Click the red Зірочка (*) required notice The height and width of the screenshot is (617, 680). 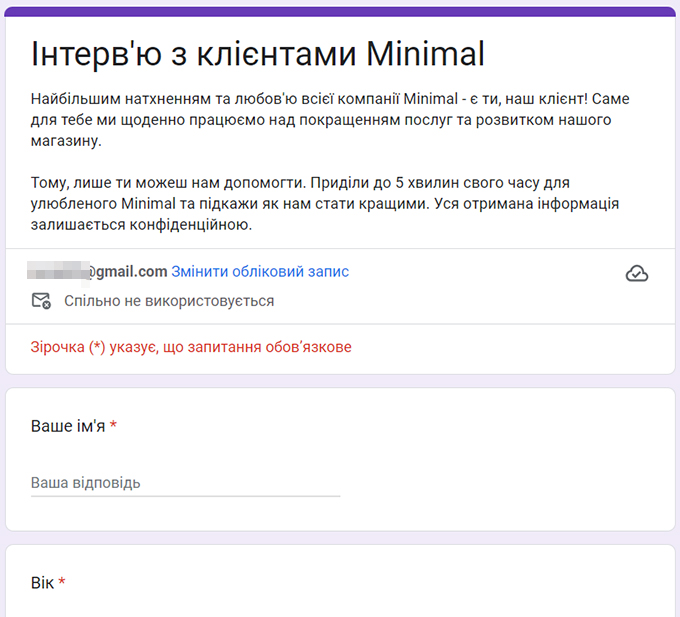point(191,347)
